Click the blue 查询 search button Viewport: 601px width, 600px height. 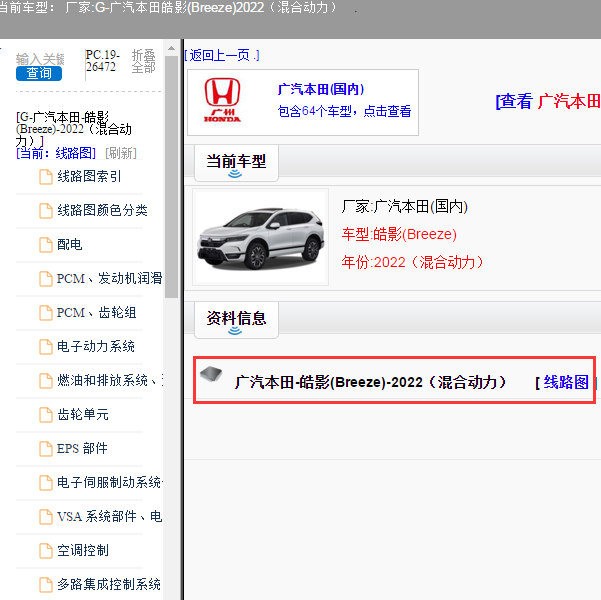(x=39, y=73)
